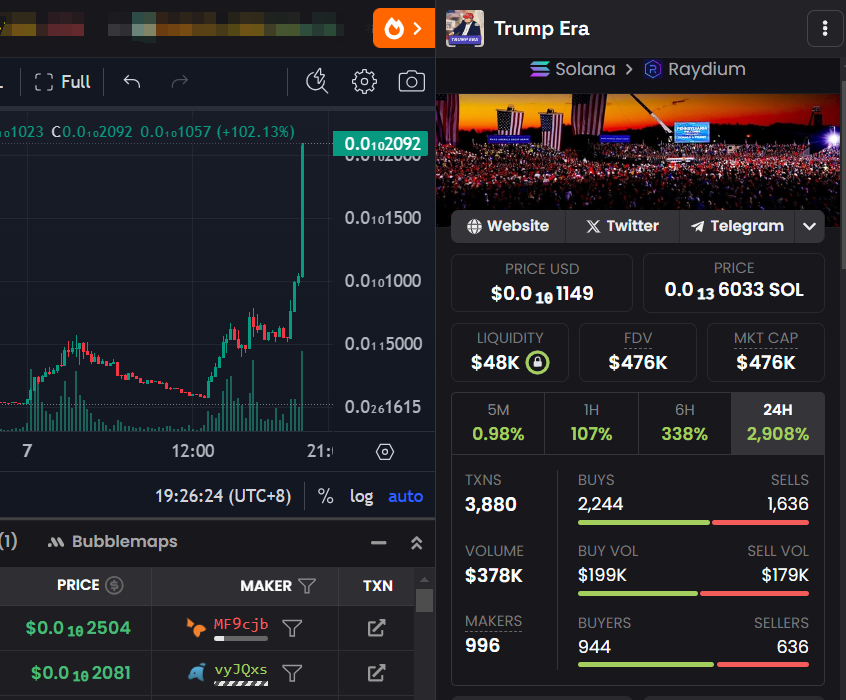Open the token Twitter link
The width and height of the screenshot is (846, 700).
[x=622, y=226]
